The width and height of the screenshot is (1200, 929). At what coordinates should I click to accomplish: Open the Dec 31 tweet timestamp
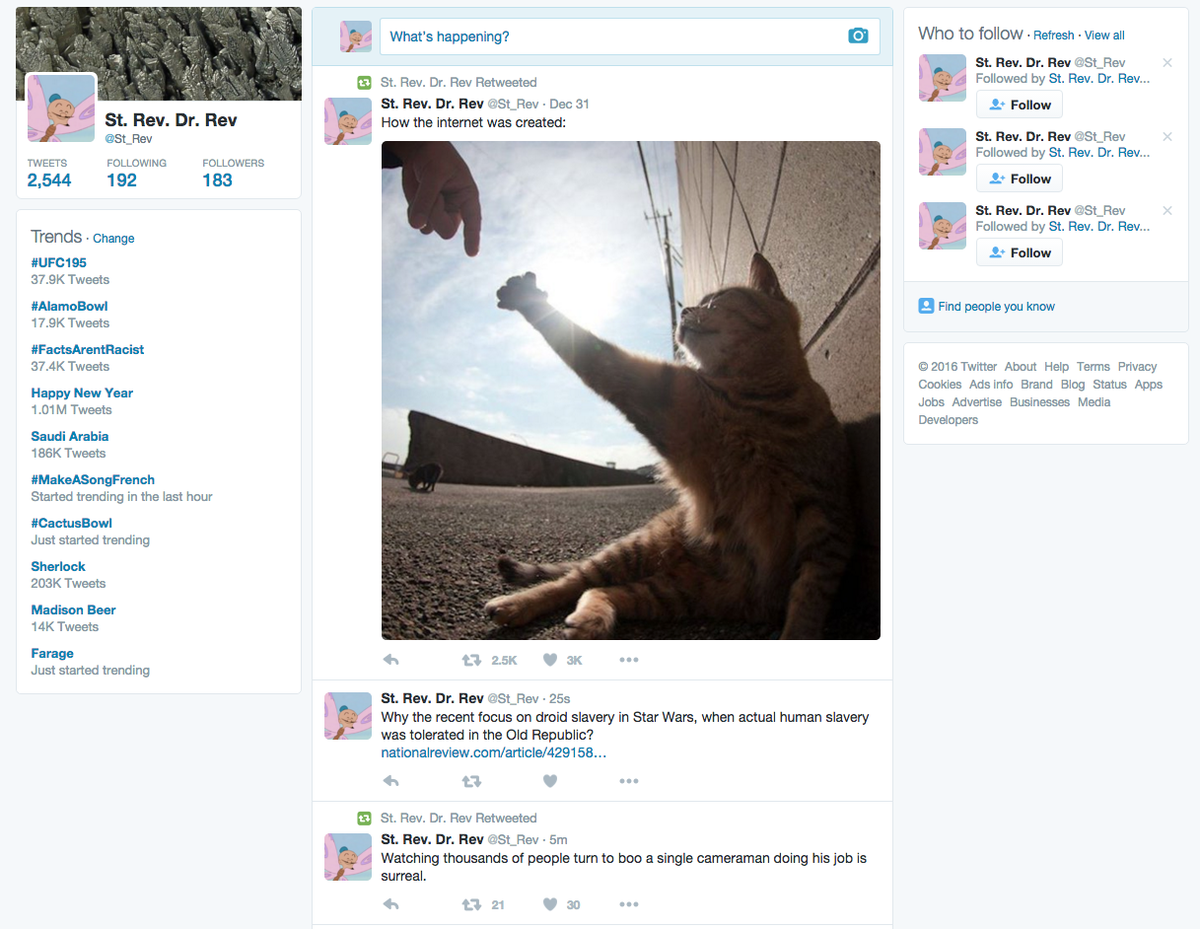pyautogui.click(x=569, y=104)
